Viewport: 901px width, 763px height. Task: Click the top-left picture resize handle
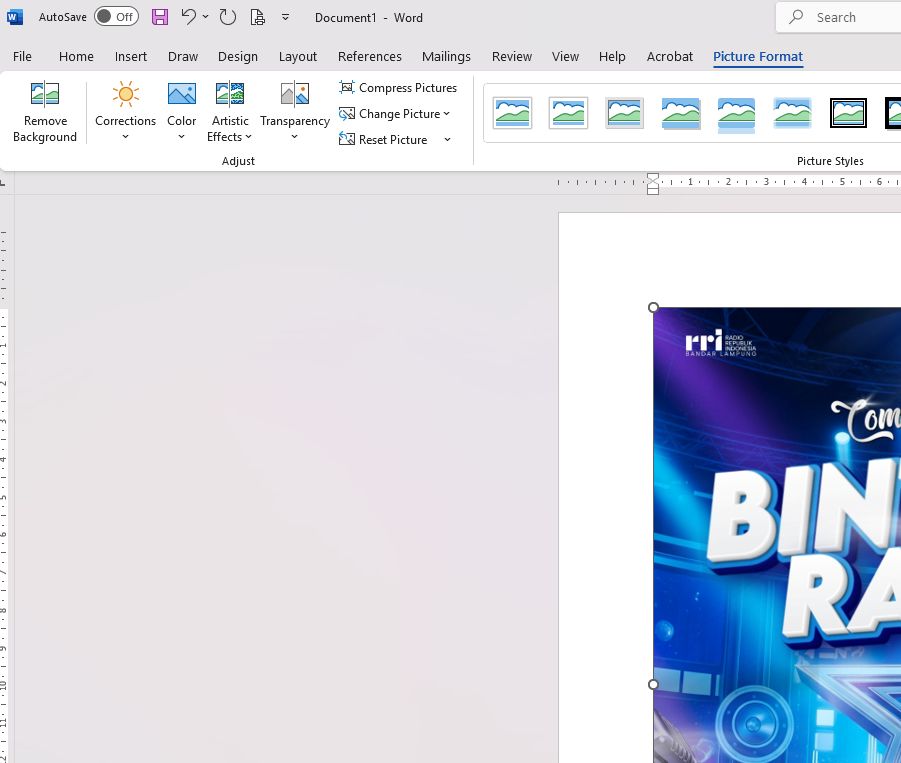click(653, 307)
